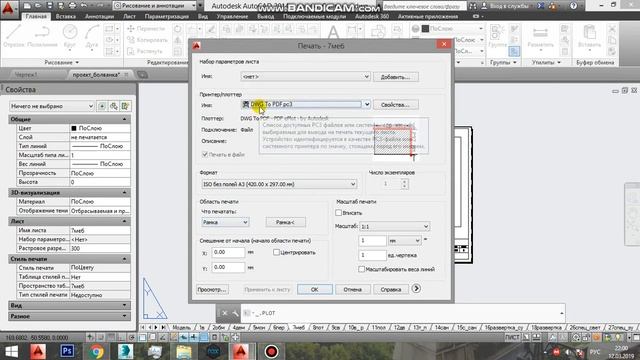Collapse the Стиль печати section
This screenshot has height=360, width=640.
point(124,259)
